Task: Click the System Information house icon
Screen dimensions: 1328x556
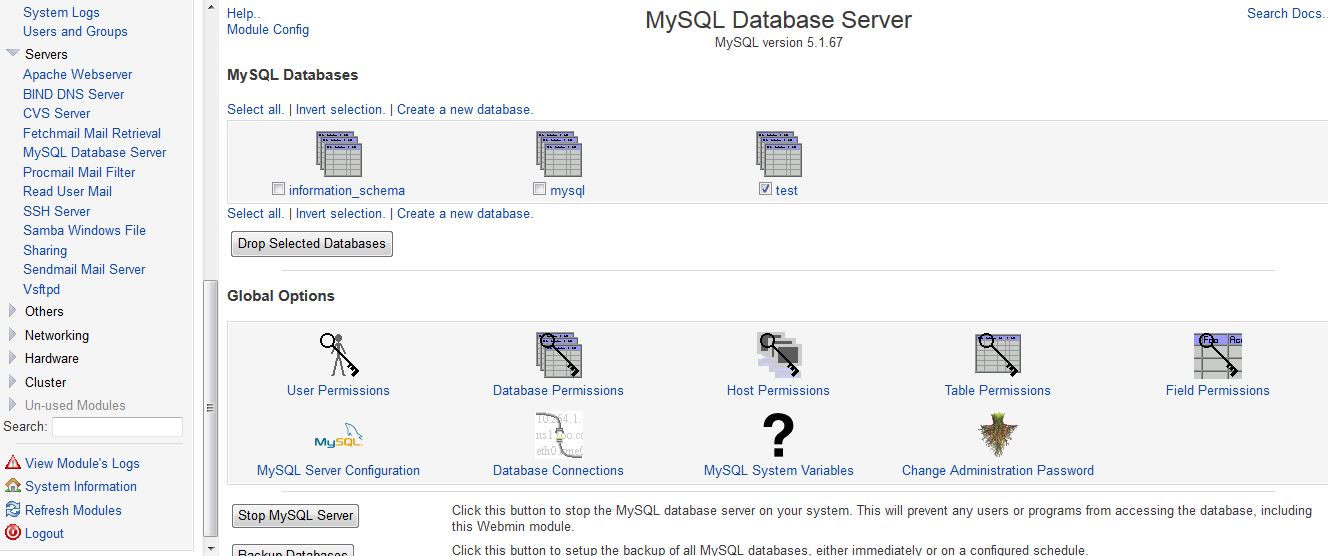Action: 13,485
